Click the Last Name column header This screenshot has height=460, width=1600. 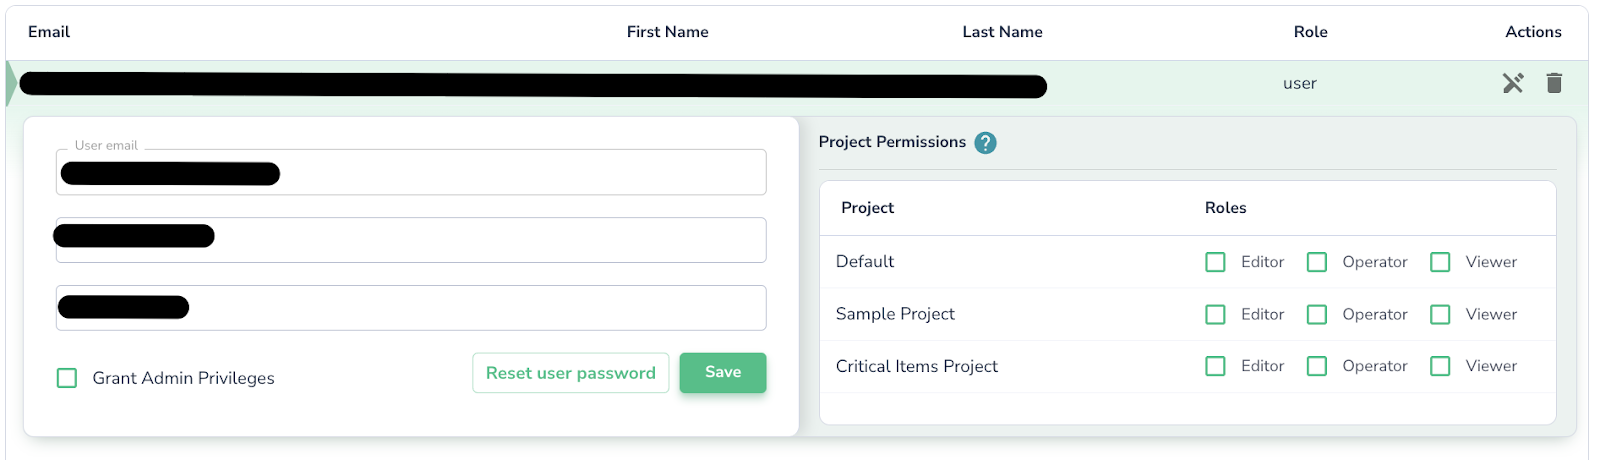[x=1003, y=32]
